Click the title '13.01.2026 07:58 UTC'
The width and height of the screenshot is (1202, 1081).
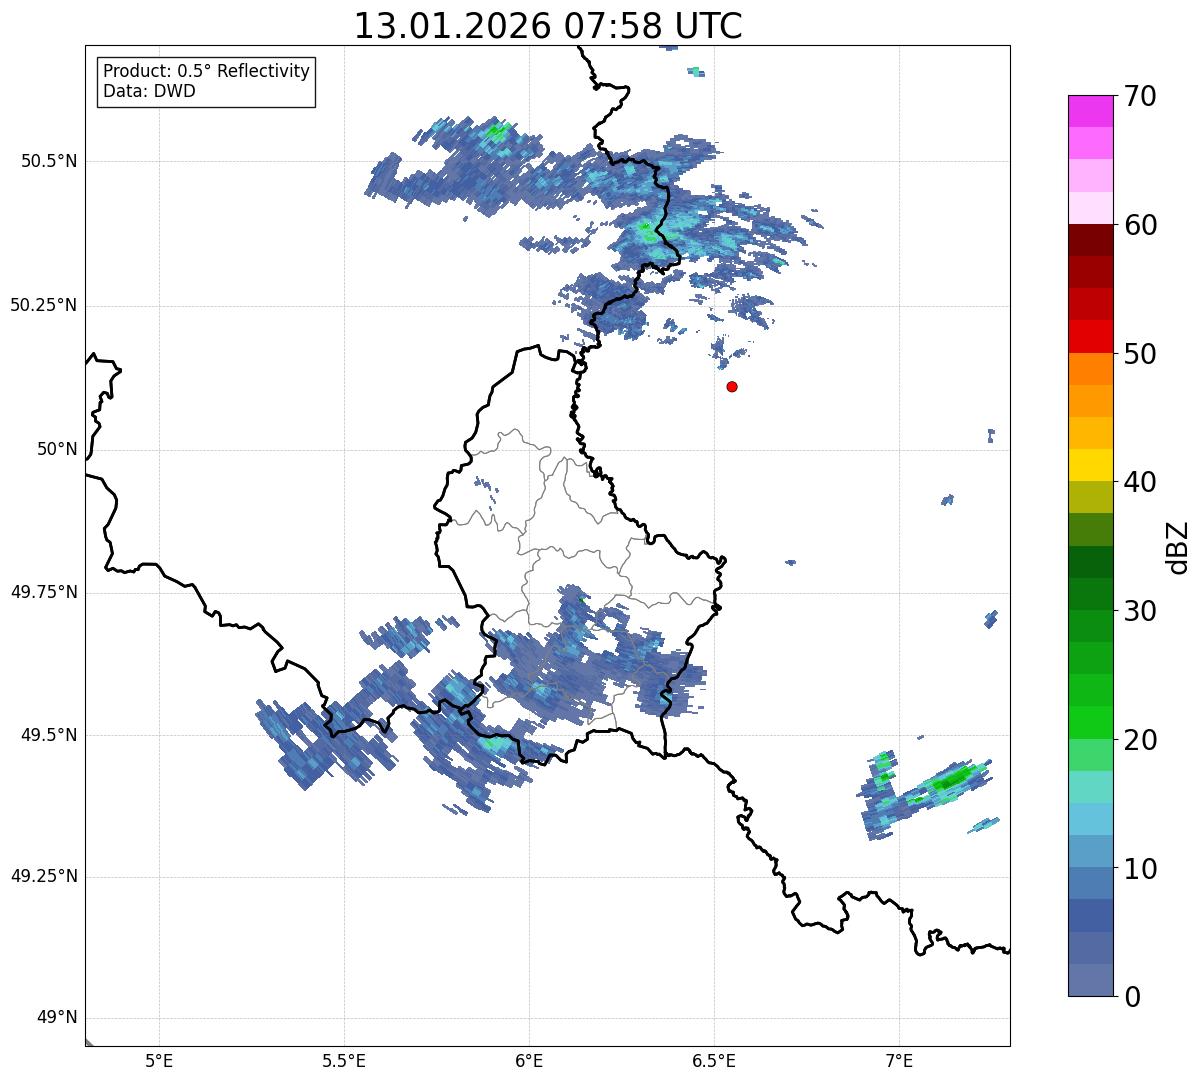[548, 26]
